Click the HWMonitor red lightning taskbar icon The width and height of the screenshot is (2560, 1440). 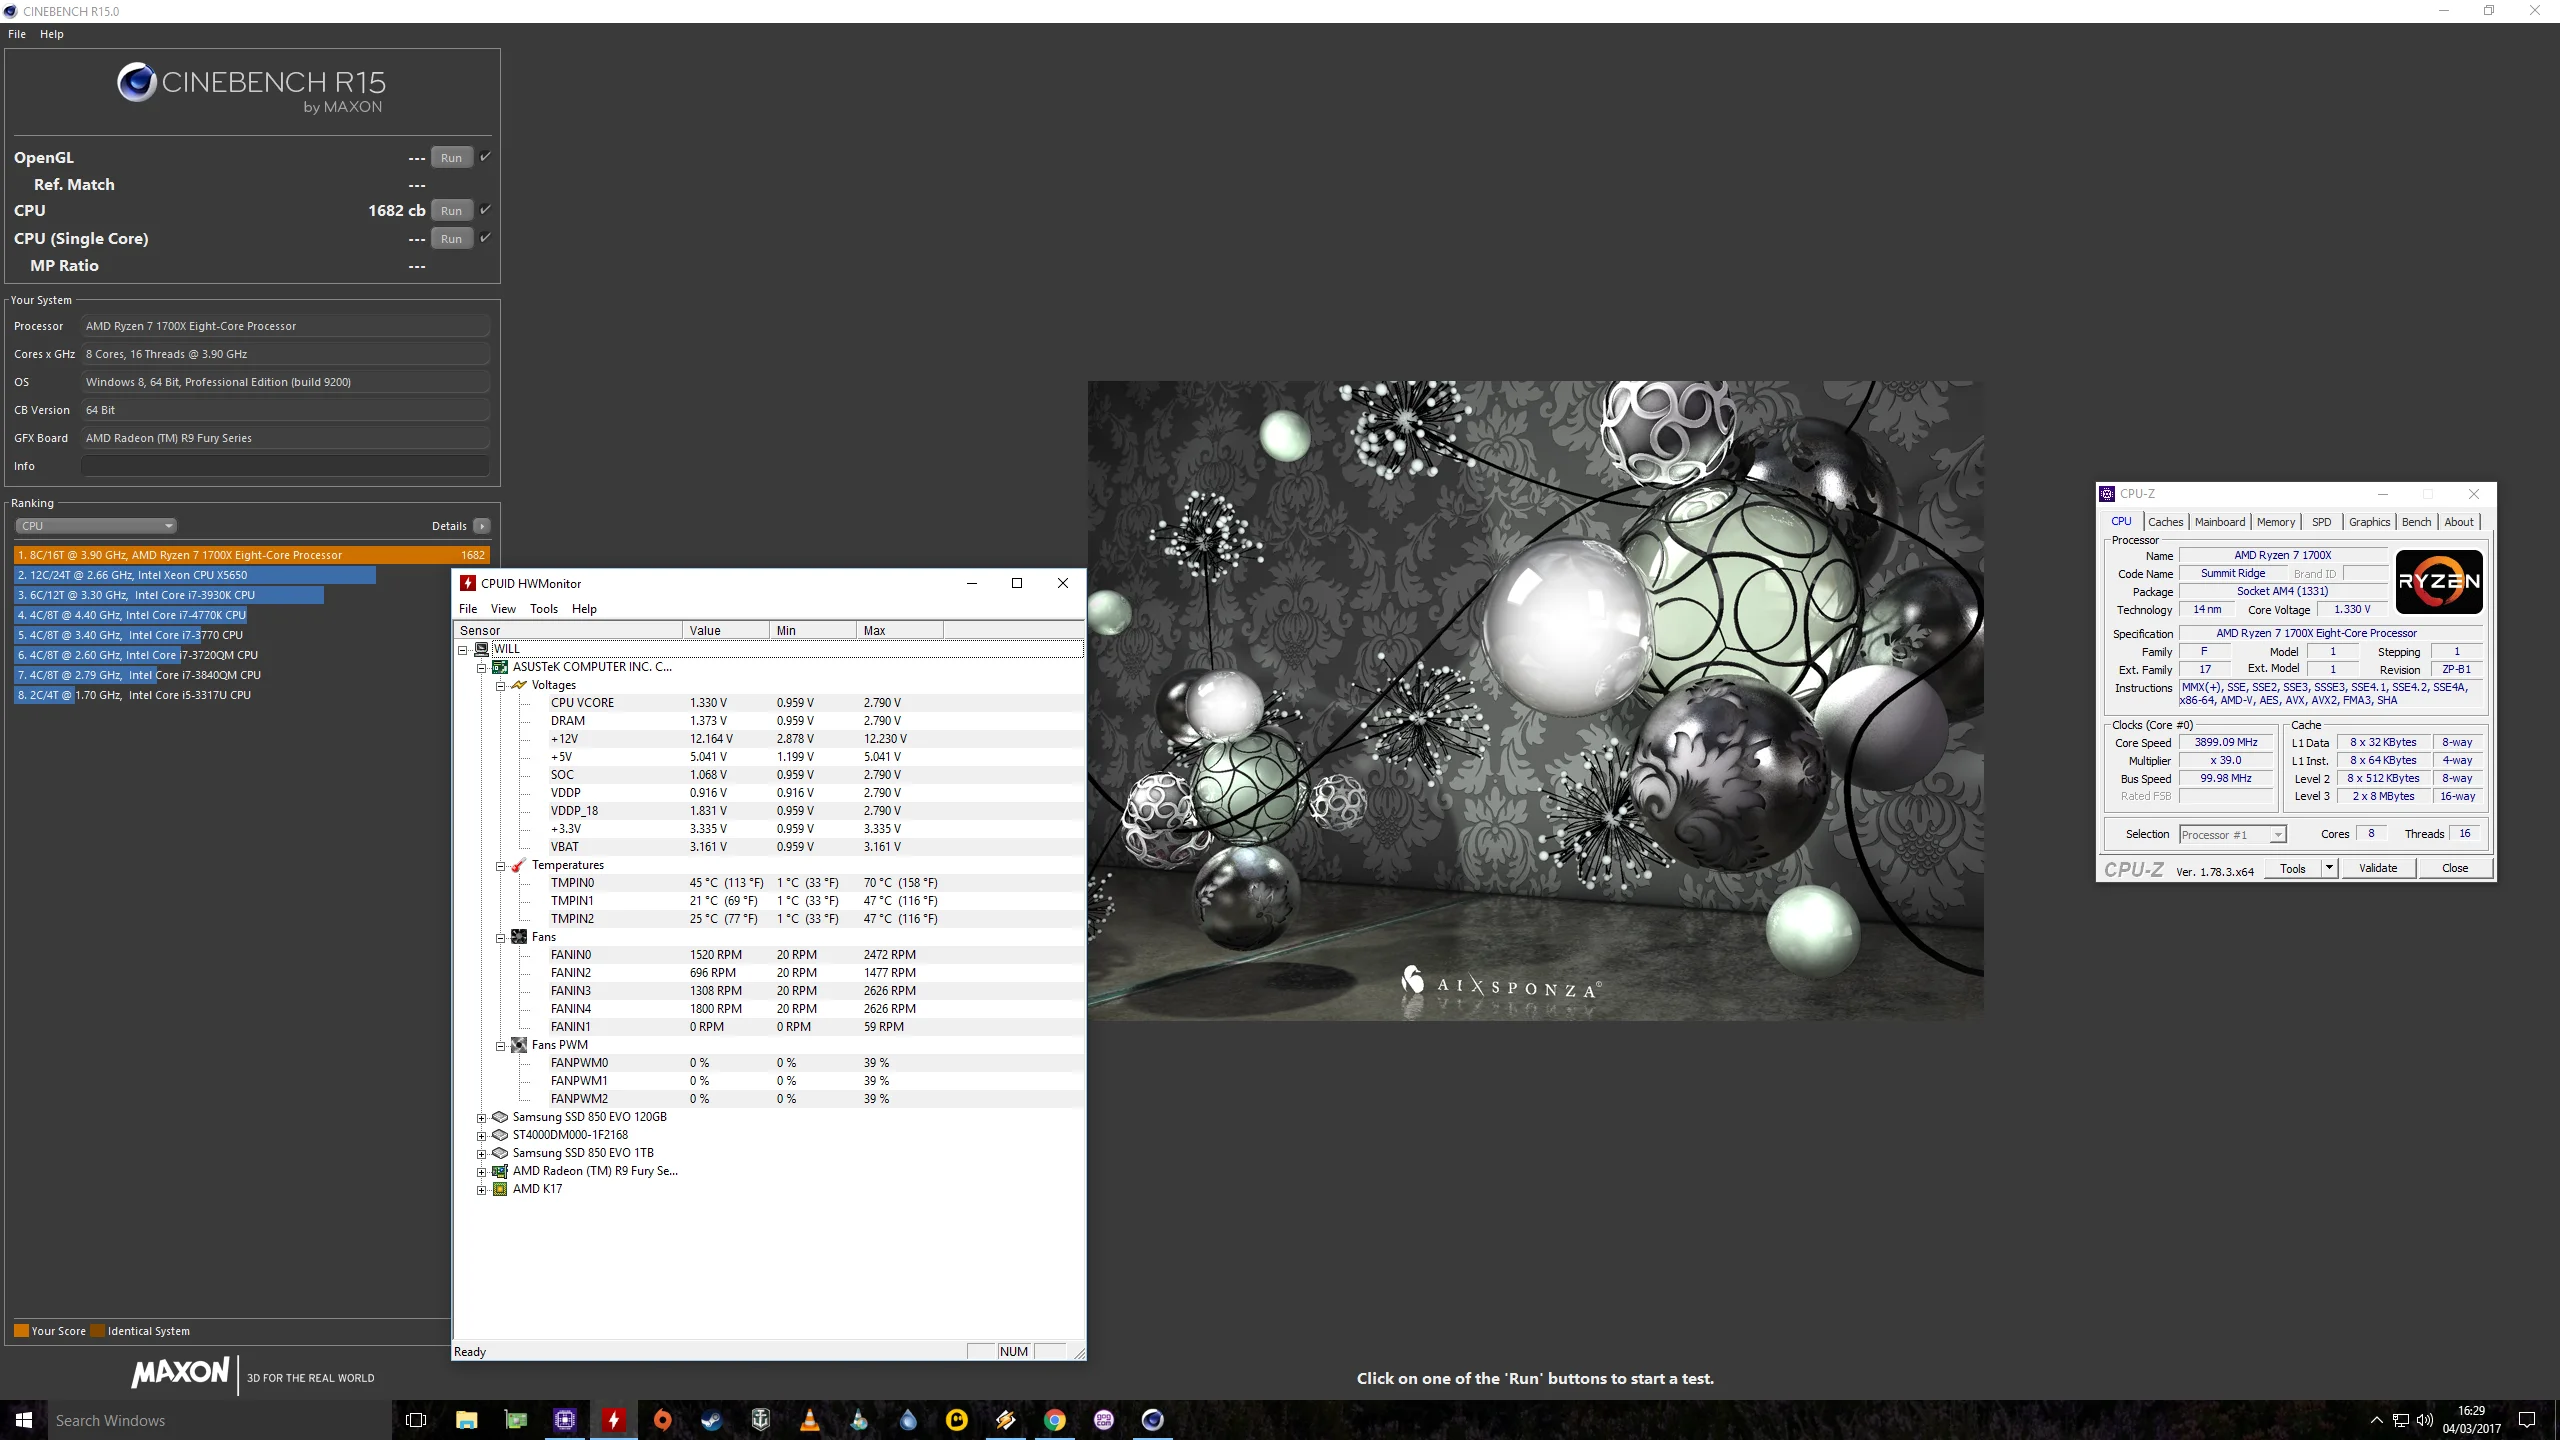(614, 1420)
